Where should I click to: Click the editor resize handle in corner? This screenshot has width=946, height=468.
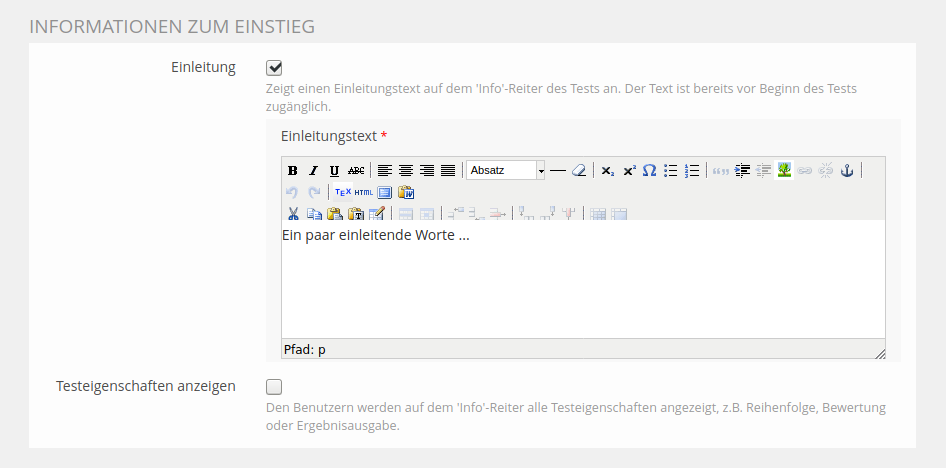[x=879, y=353]
